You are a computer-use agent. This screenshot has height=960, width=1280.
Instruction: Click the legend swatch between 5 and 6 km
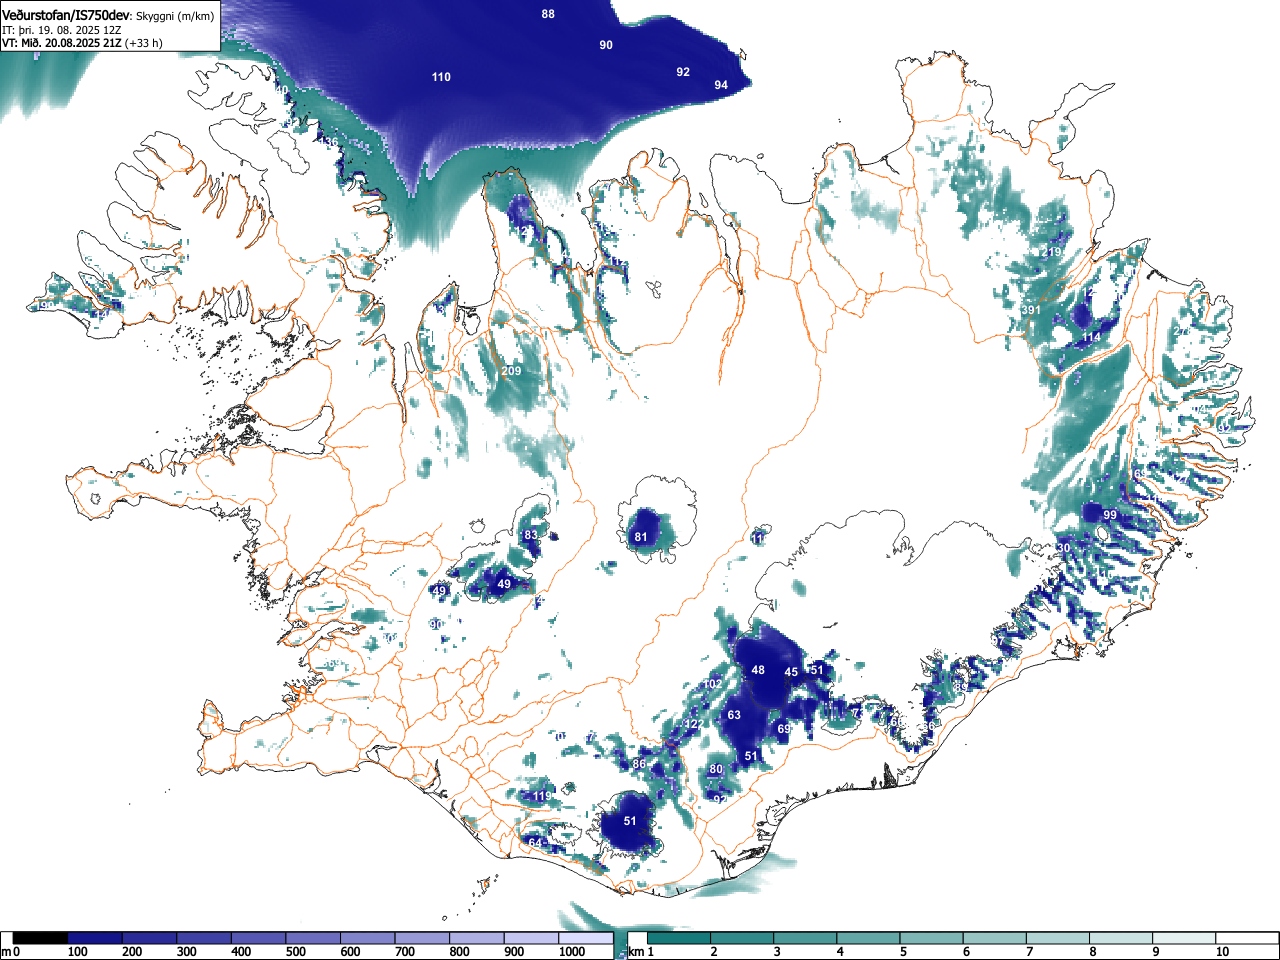tap(934, 938)
